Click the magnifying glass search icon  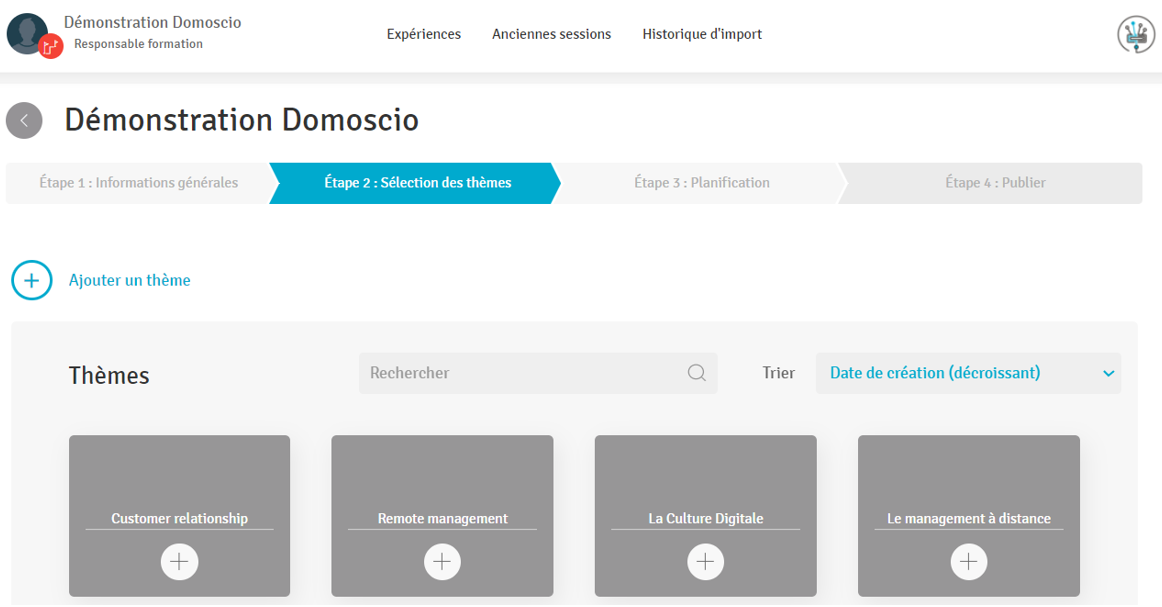click(697, 373)
